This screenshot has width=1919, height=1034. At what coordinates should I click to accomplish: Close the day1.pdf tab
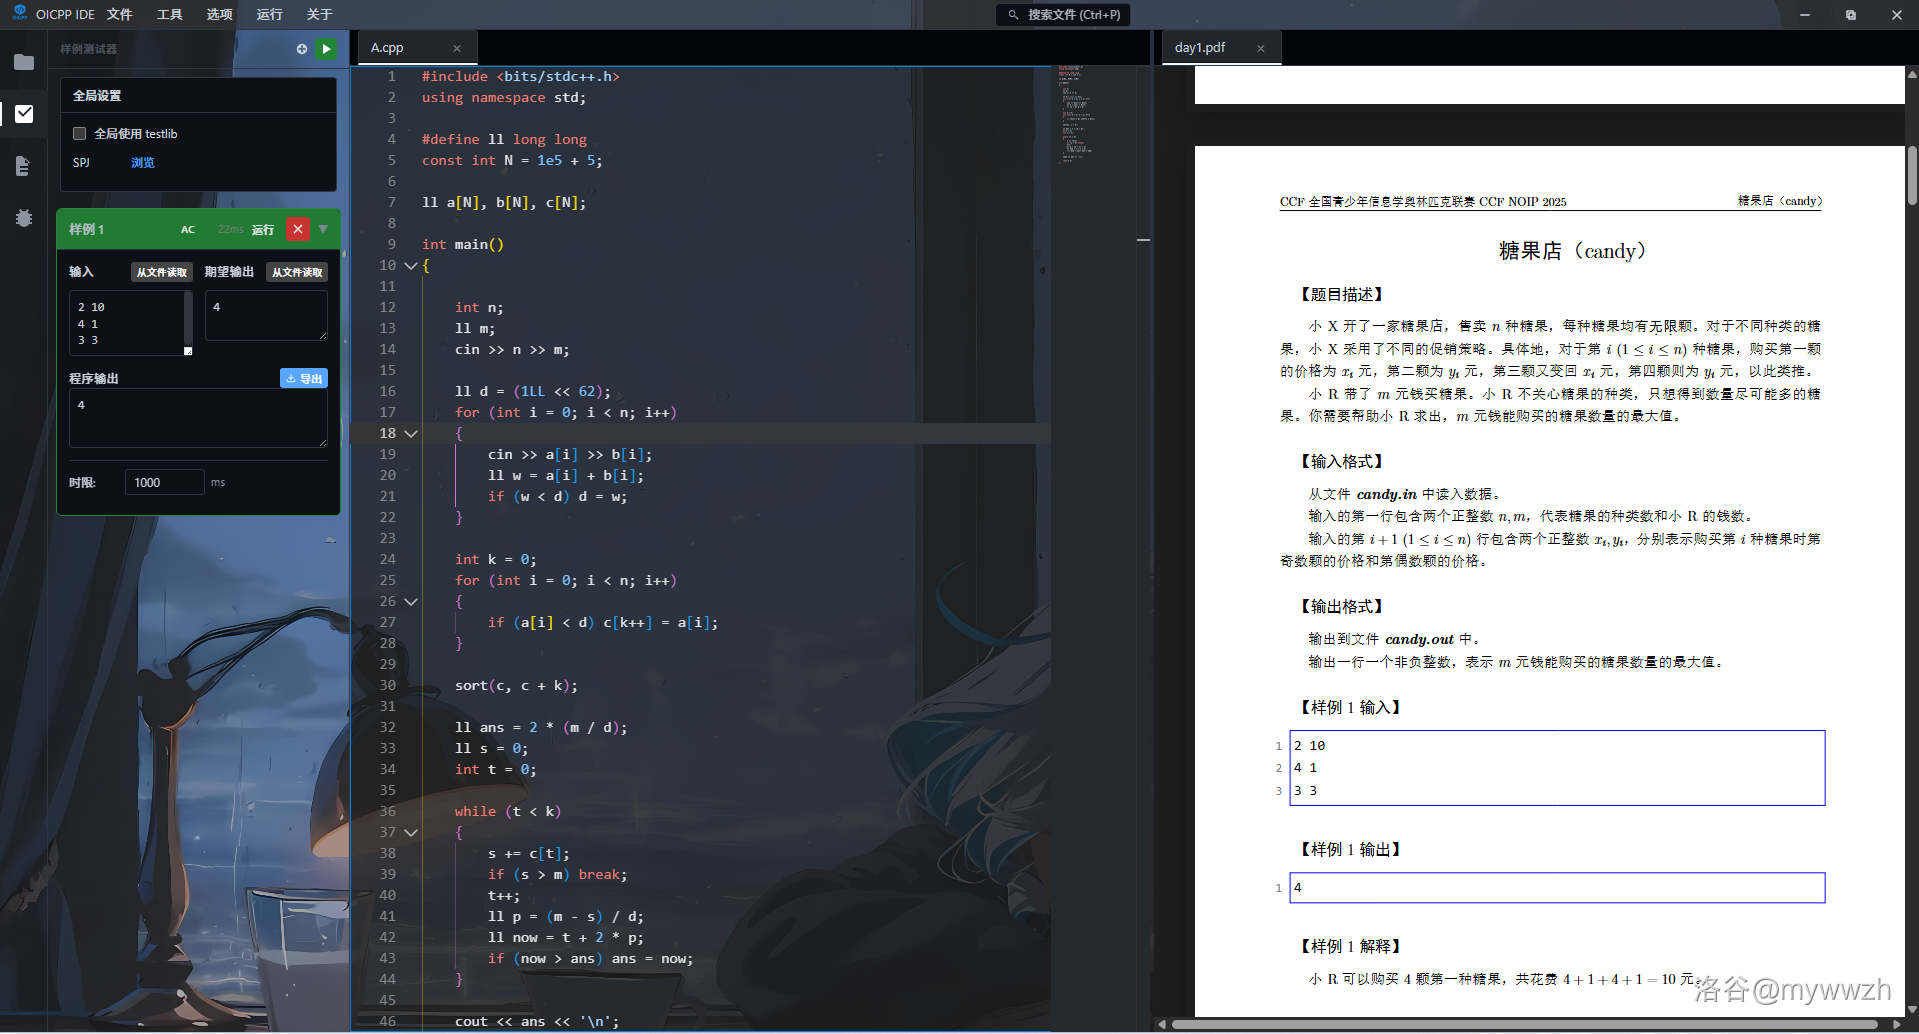pyautogui.click(x=1261, y=48)
